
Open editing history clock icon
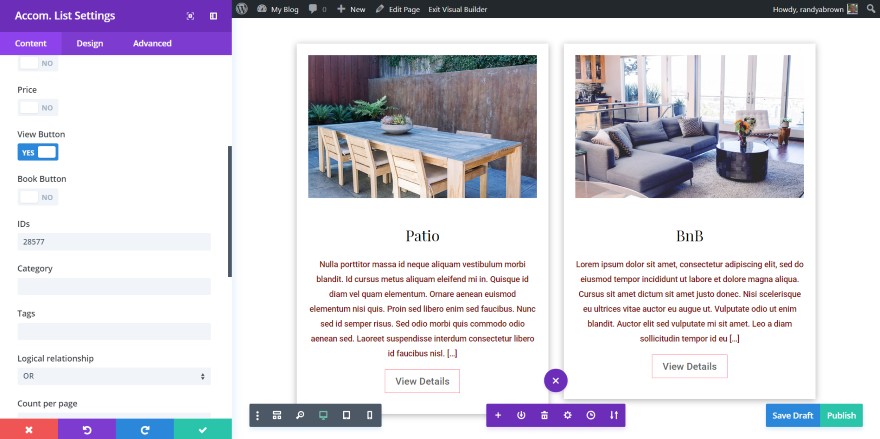coord(590,415)
